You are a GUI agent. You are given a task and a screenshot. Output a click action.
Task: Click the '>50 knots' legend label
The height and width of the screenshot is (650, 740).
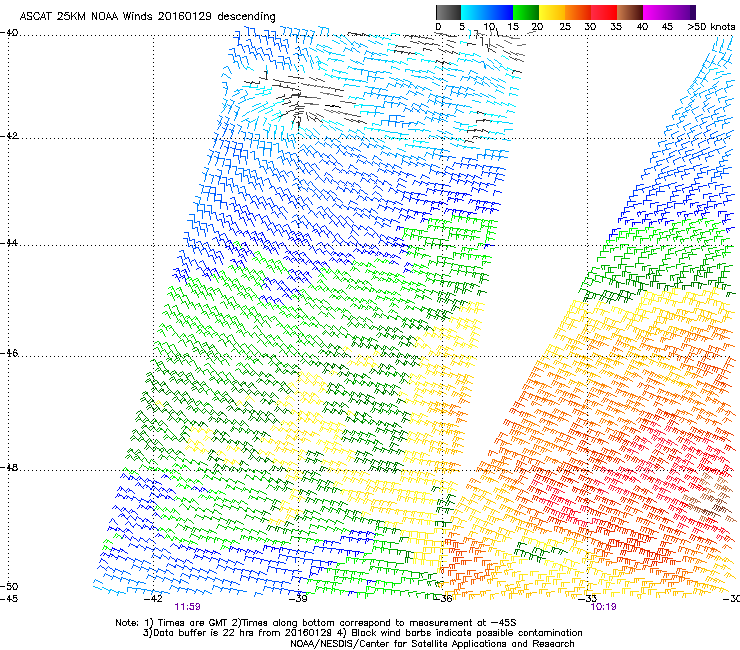[x=711, y=26]
